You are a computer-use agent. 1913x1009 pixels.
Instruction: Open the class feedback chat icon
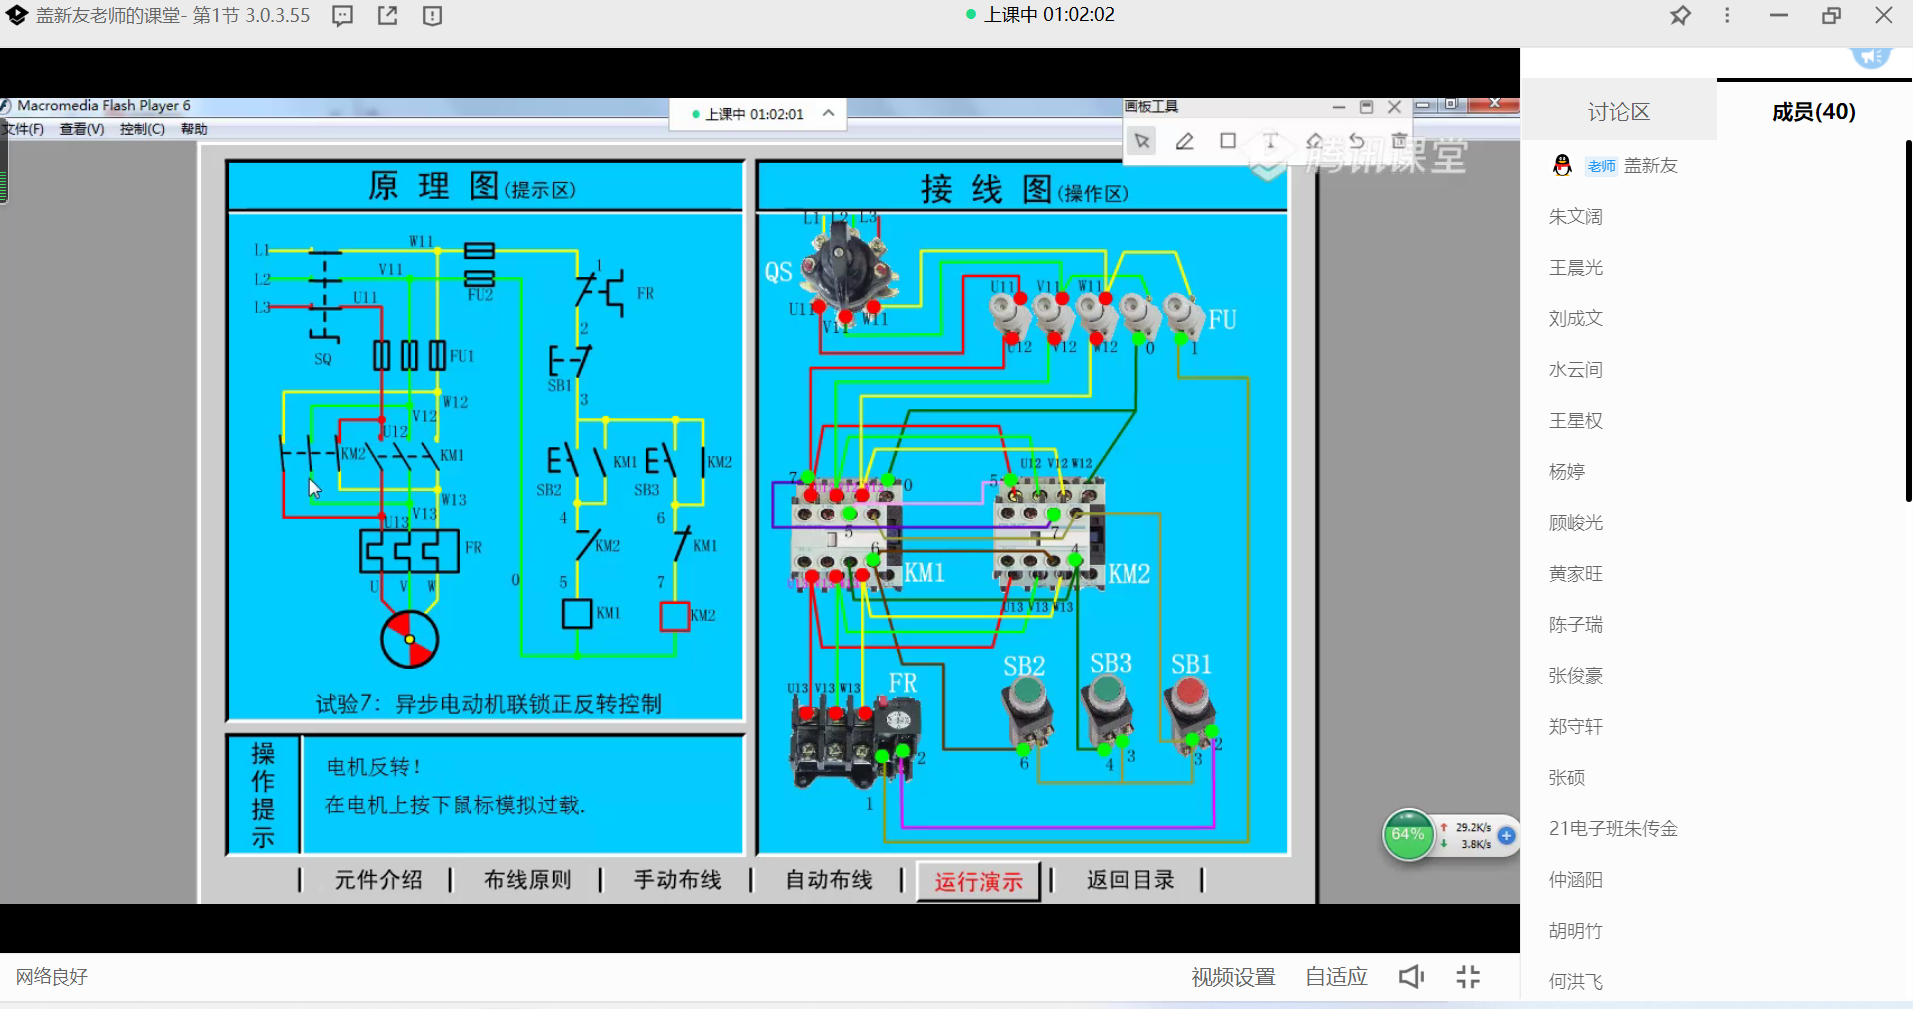[342, 16]
